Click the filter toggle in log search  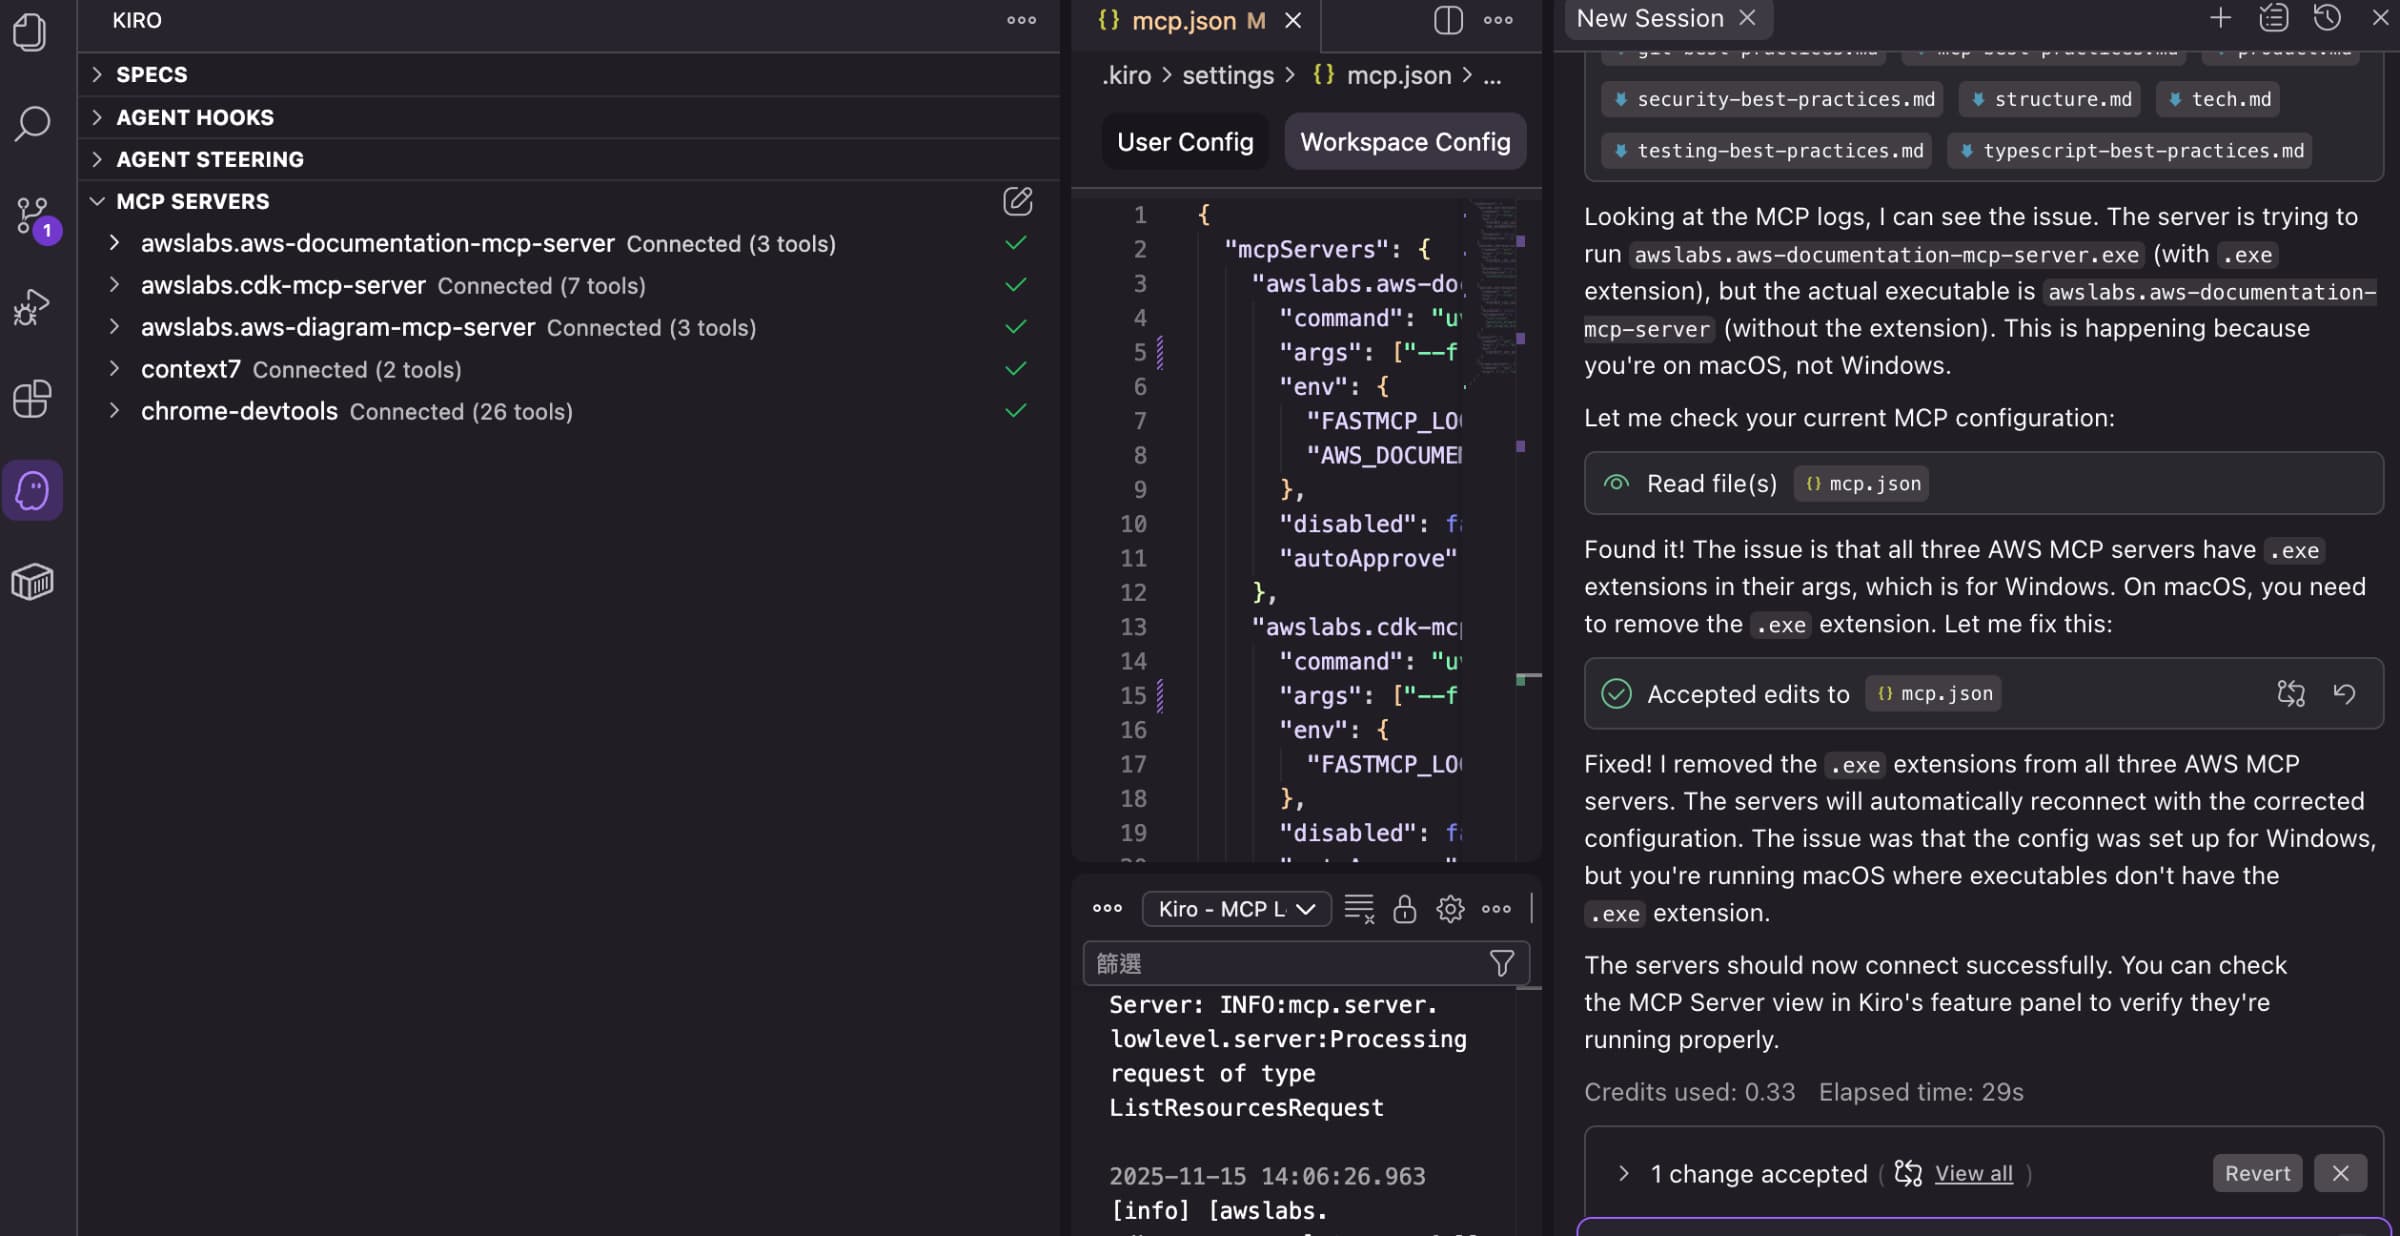[x=1501, y=963]
